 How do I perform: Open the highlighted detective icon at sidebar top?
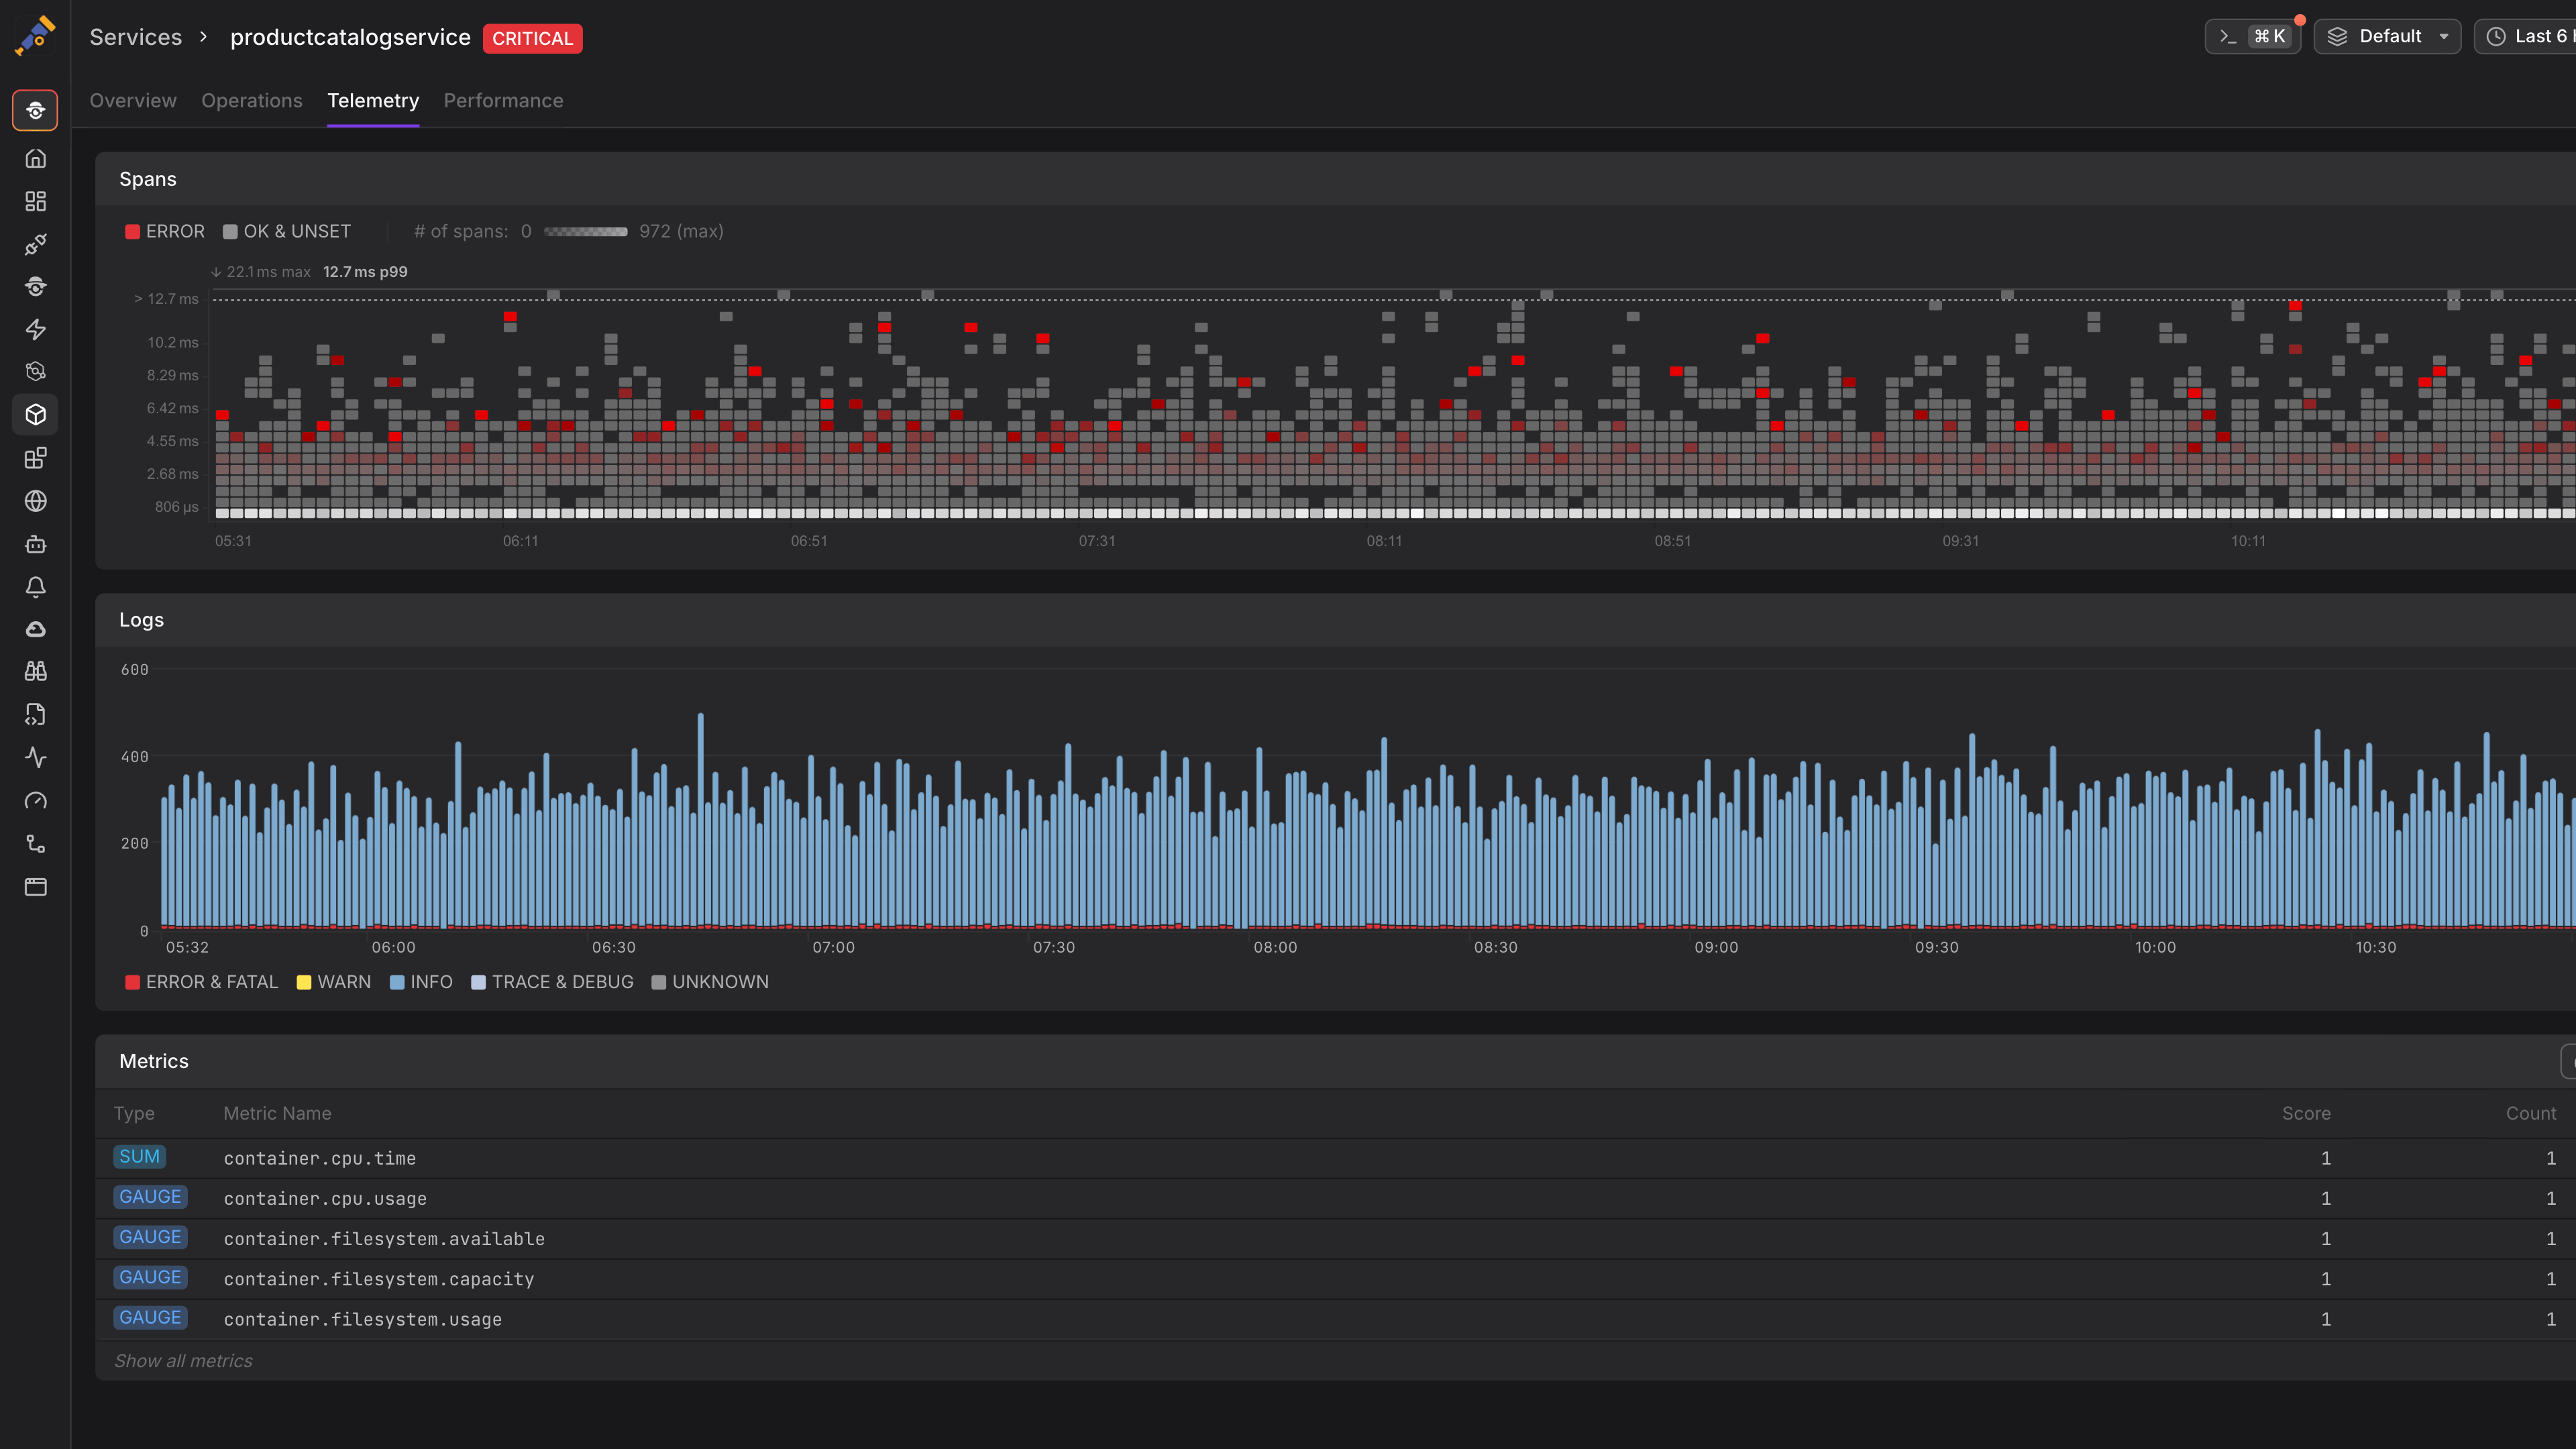35,110
